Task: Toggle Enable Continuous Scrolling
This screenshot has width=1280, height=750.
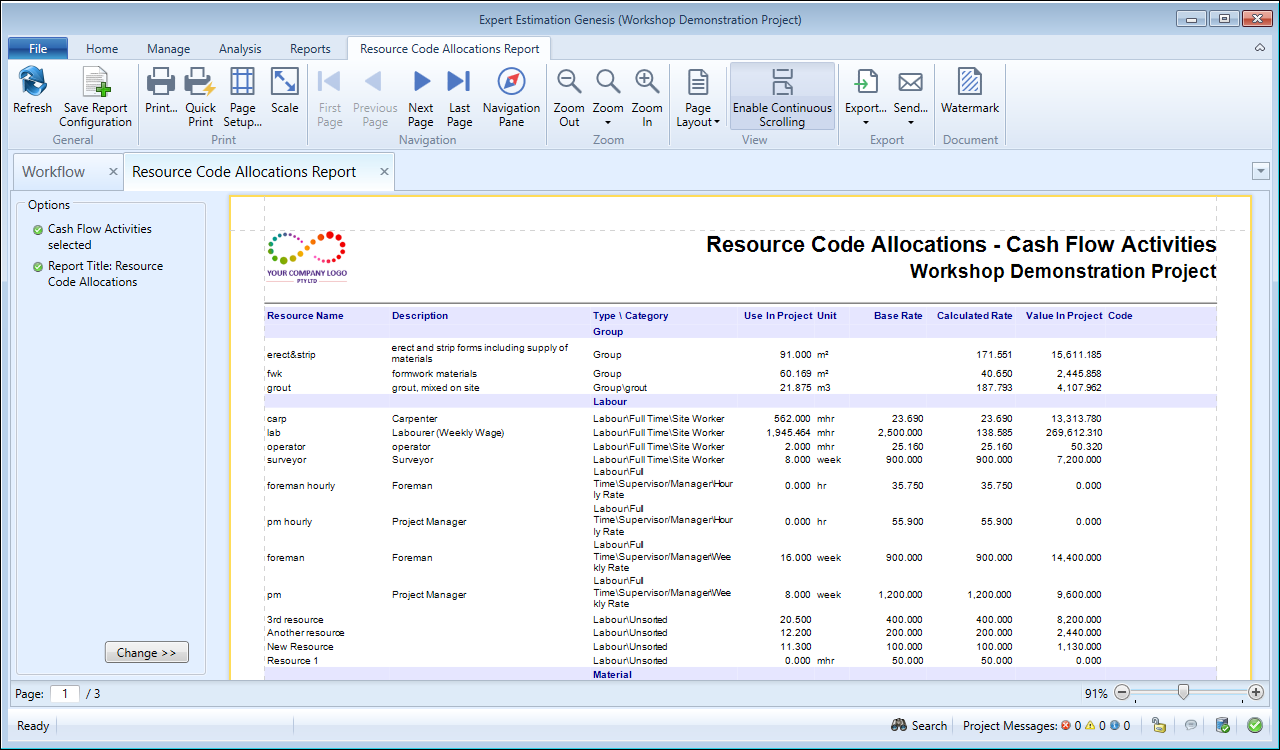Action: pyautogui.click(x=782, y=97)
